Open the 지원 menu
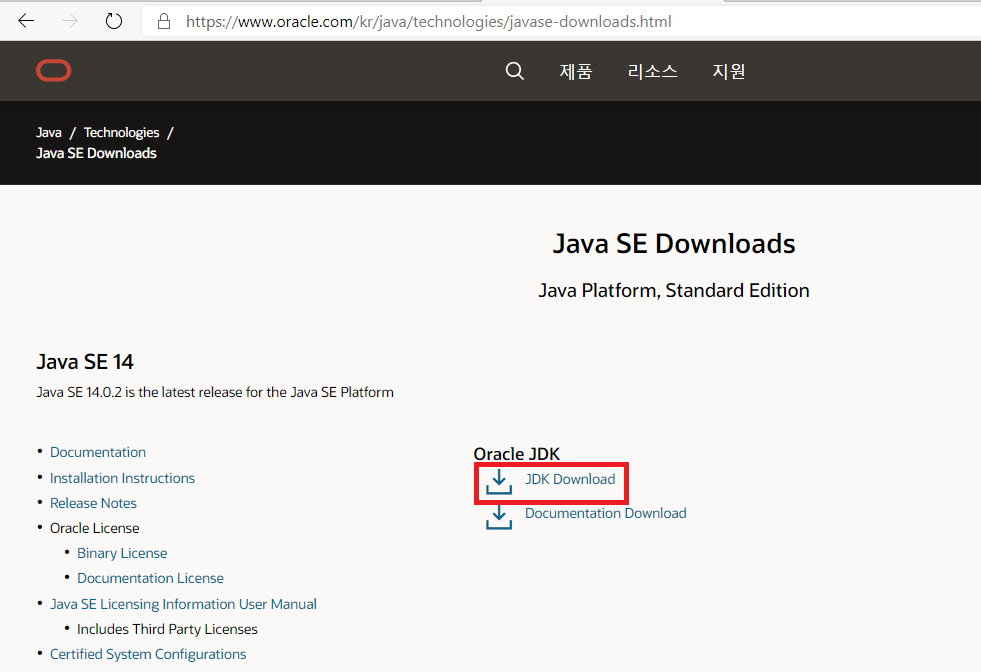Screen dimensions: 981x672 [x=729, y=71]
